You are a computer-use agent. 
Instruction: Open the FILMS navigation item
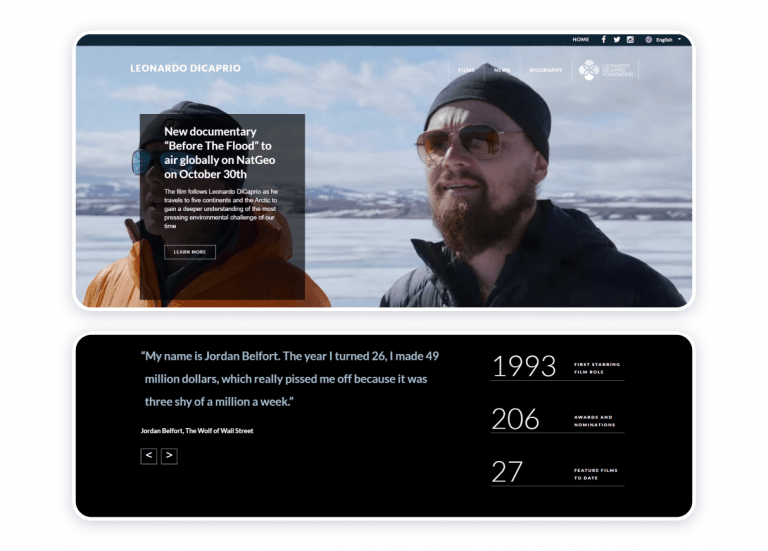466,70
